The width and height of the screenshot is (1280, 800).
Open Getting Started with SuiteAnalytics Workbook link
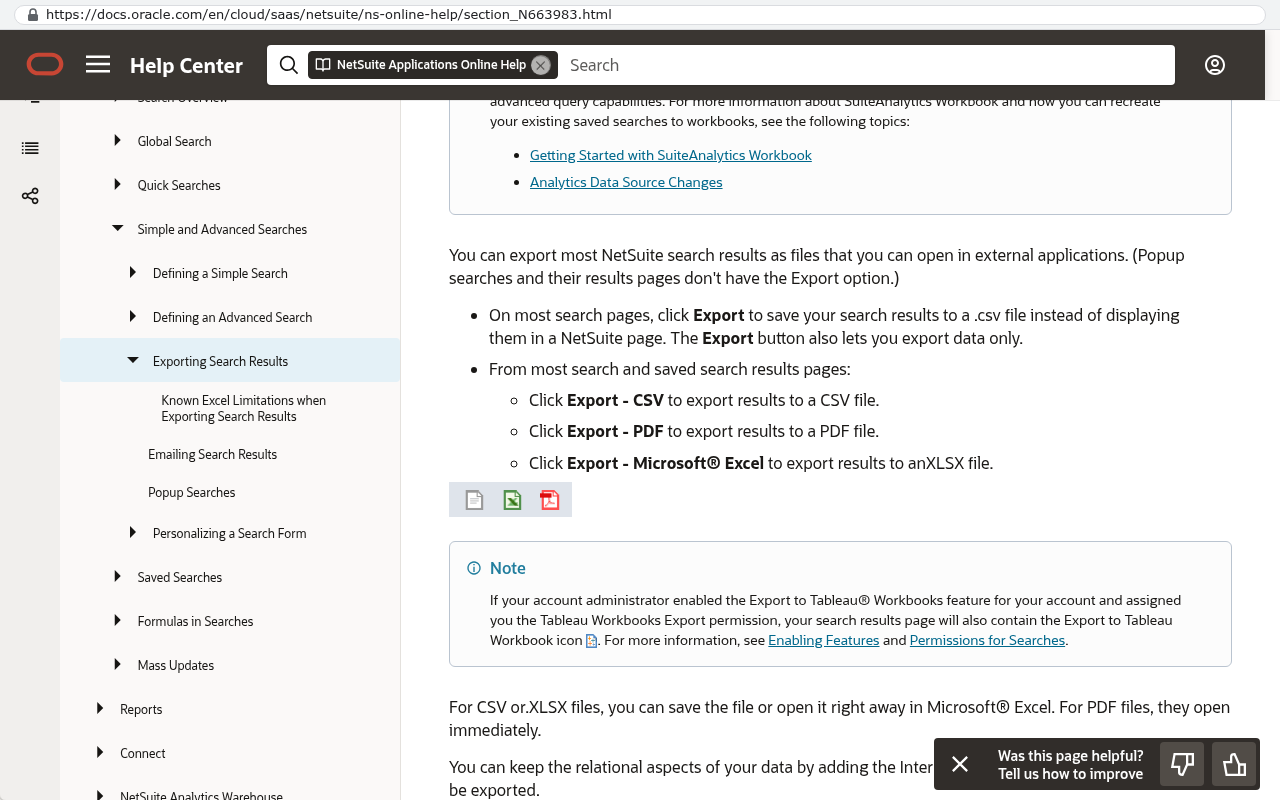[x=670, y=155]
